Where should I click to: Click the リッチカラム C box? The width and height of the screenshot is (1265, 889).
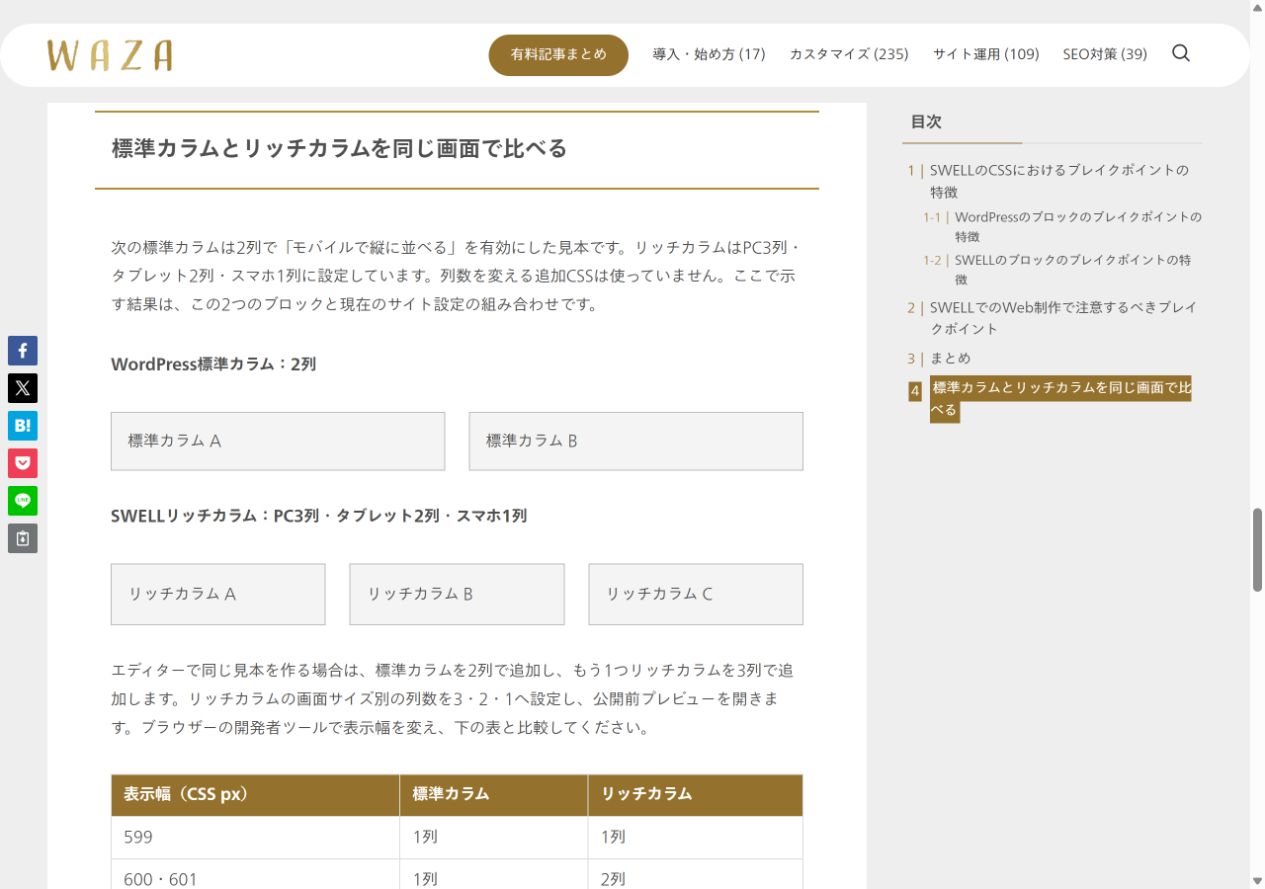(696, 594)
